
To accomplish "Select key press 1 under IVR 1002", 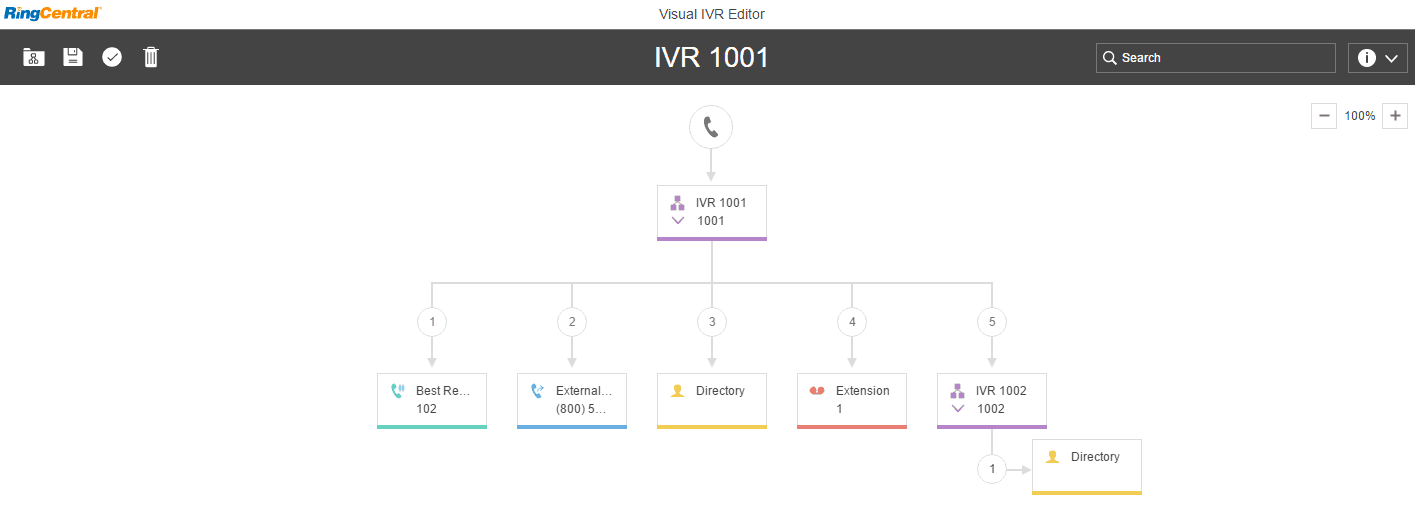I will coord(992,468).
